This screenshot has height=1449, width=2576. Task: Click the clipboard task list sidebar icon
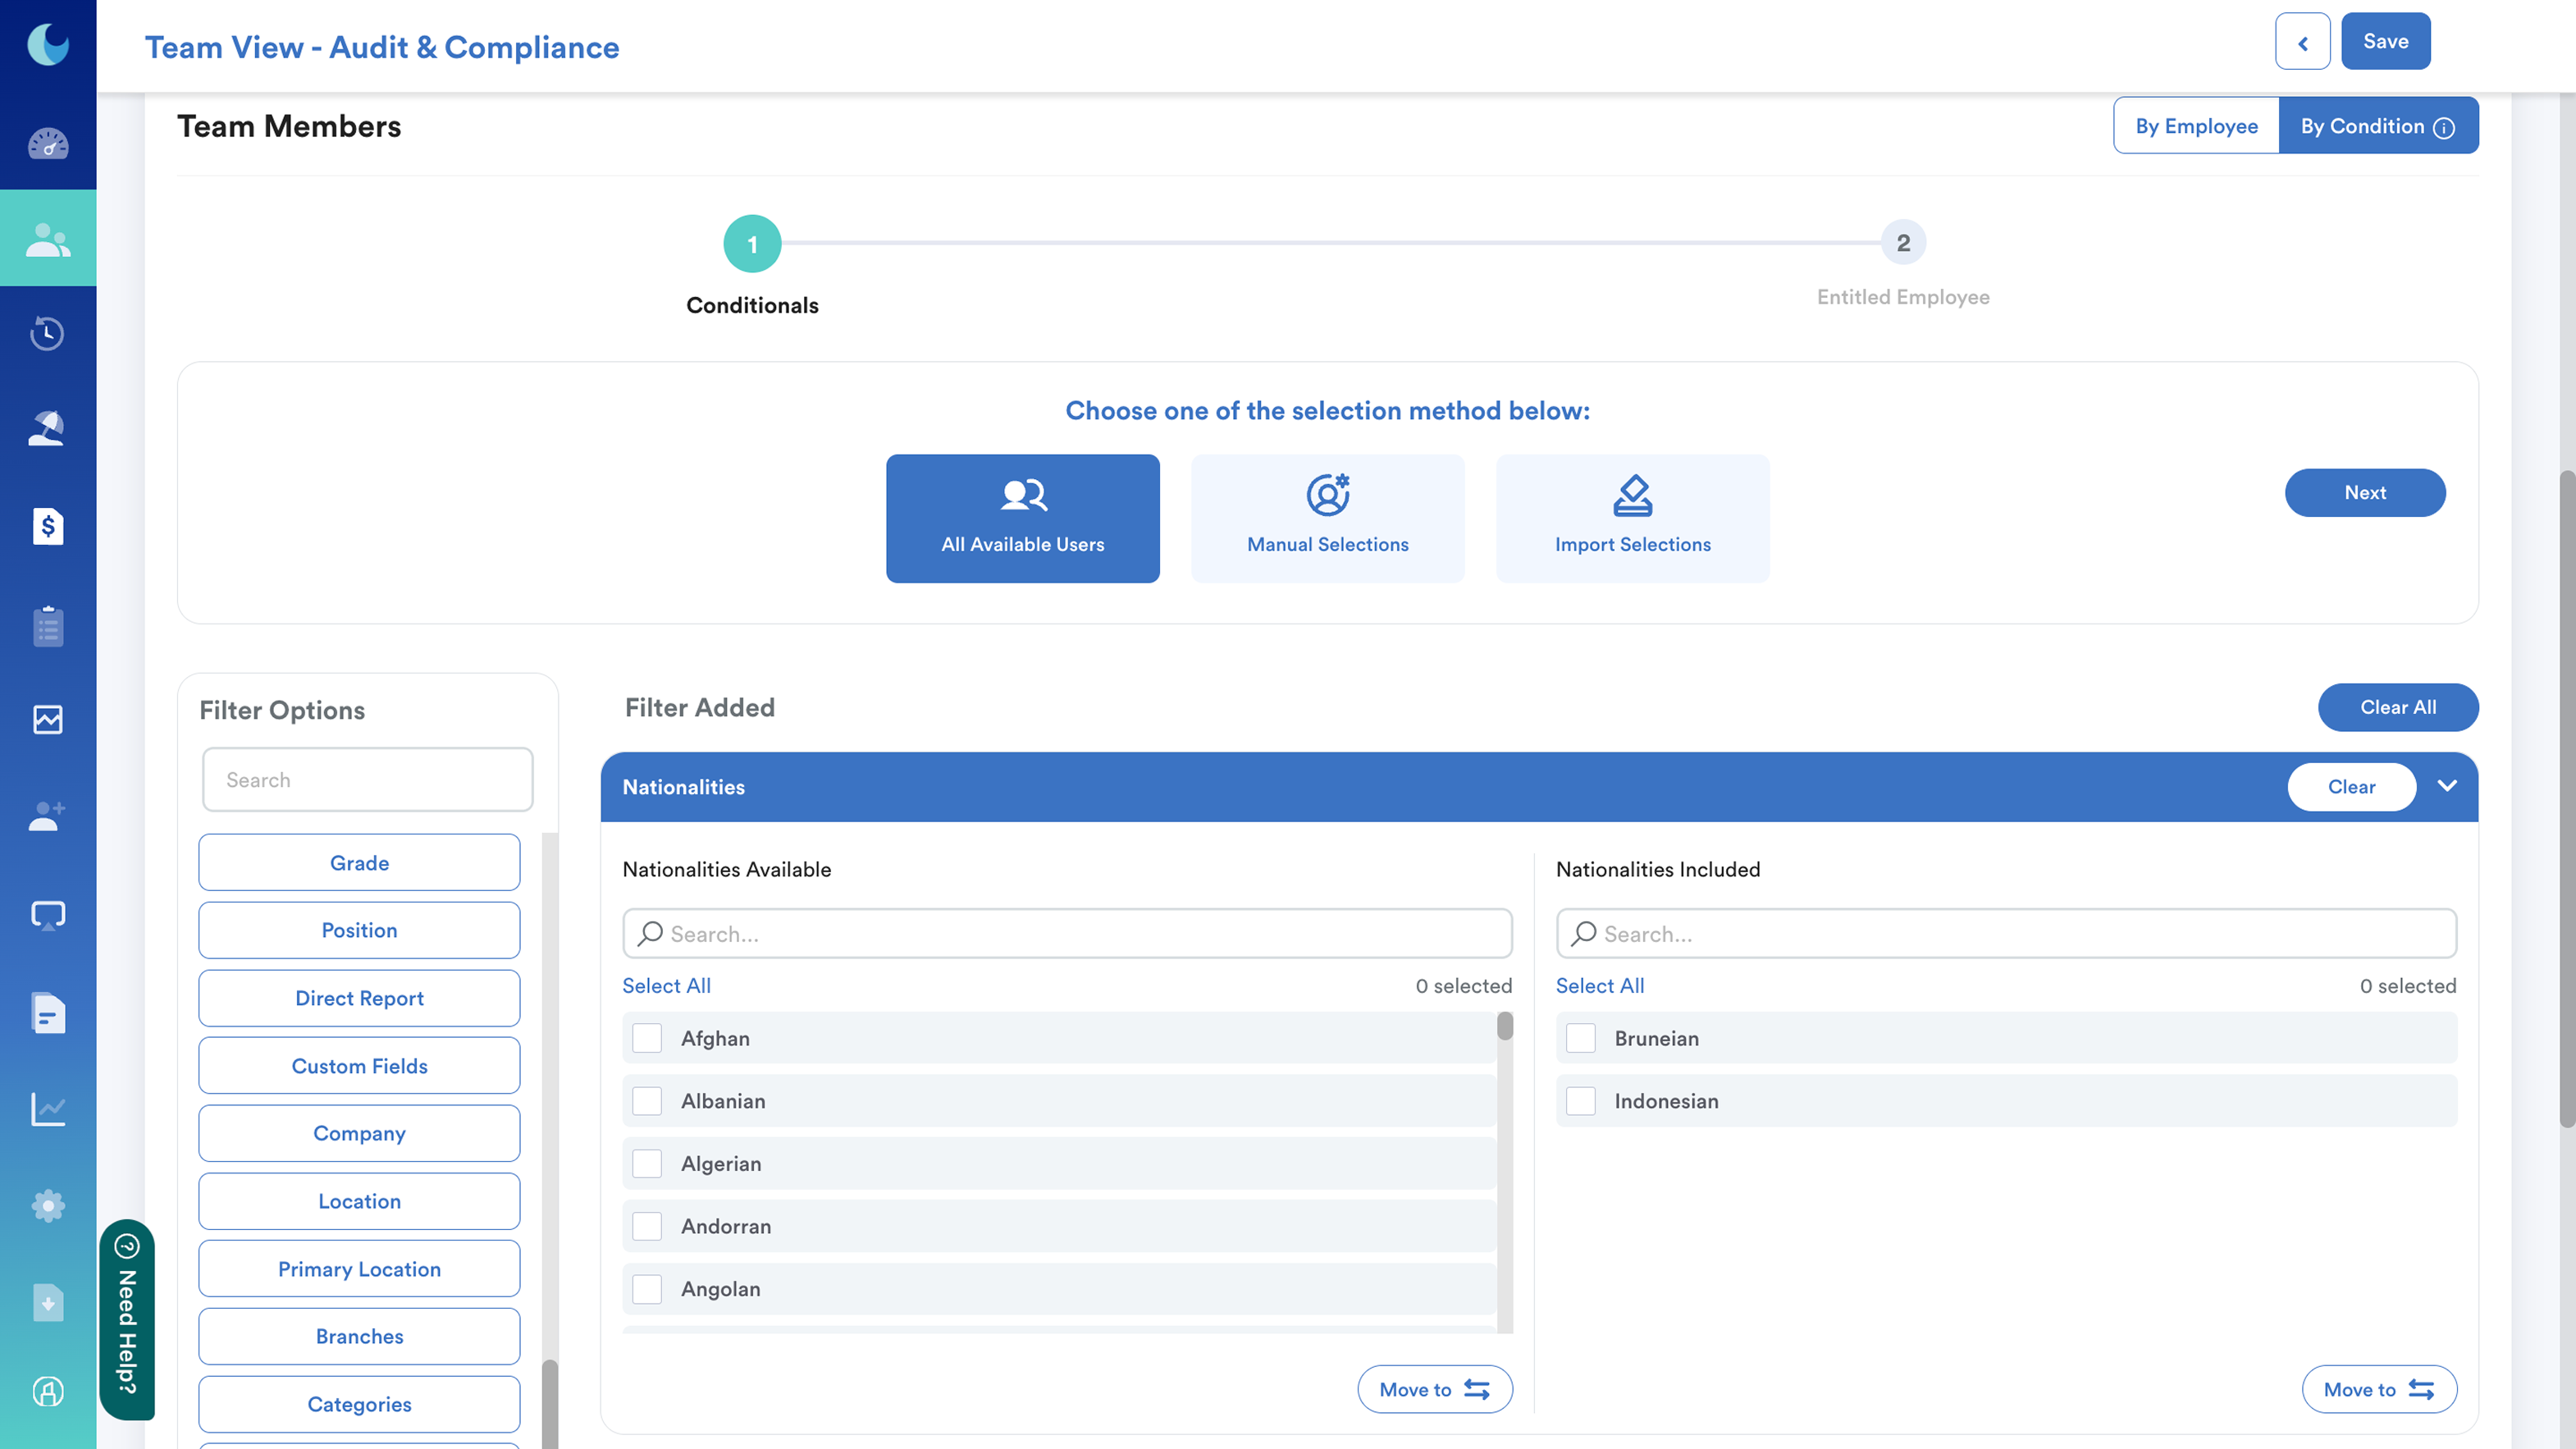pyautogui.click(x=48, y=627)
